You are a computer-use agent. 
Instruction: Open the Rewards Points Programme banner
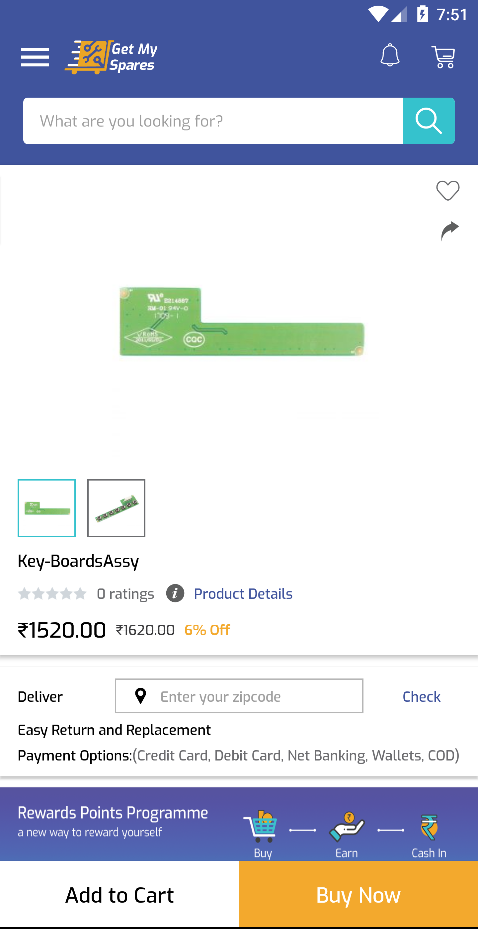click(x=239, y=824)
